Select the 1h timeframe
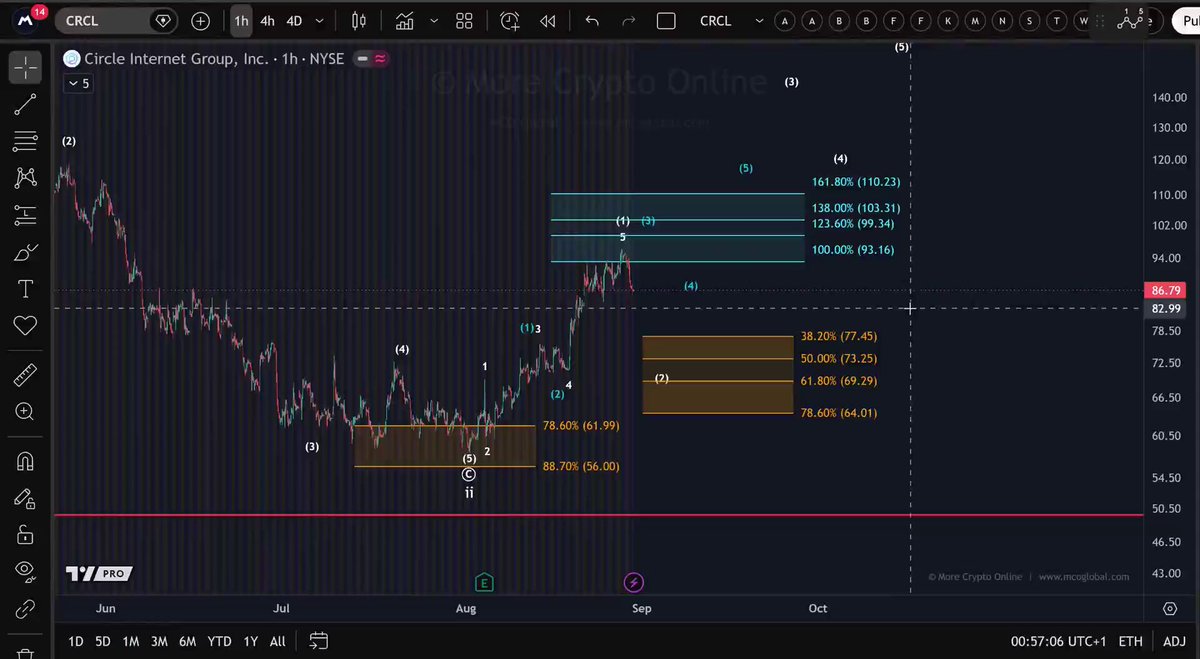The height and width of the screenshot is (659, 1200). 241,20
